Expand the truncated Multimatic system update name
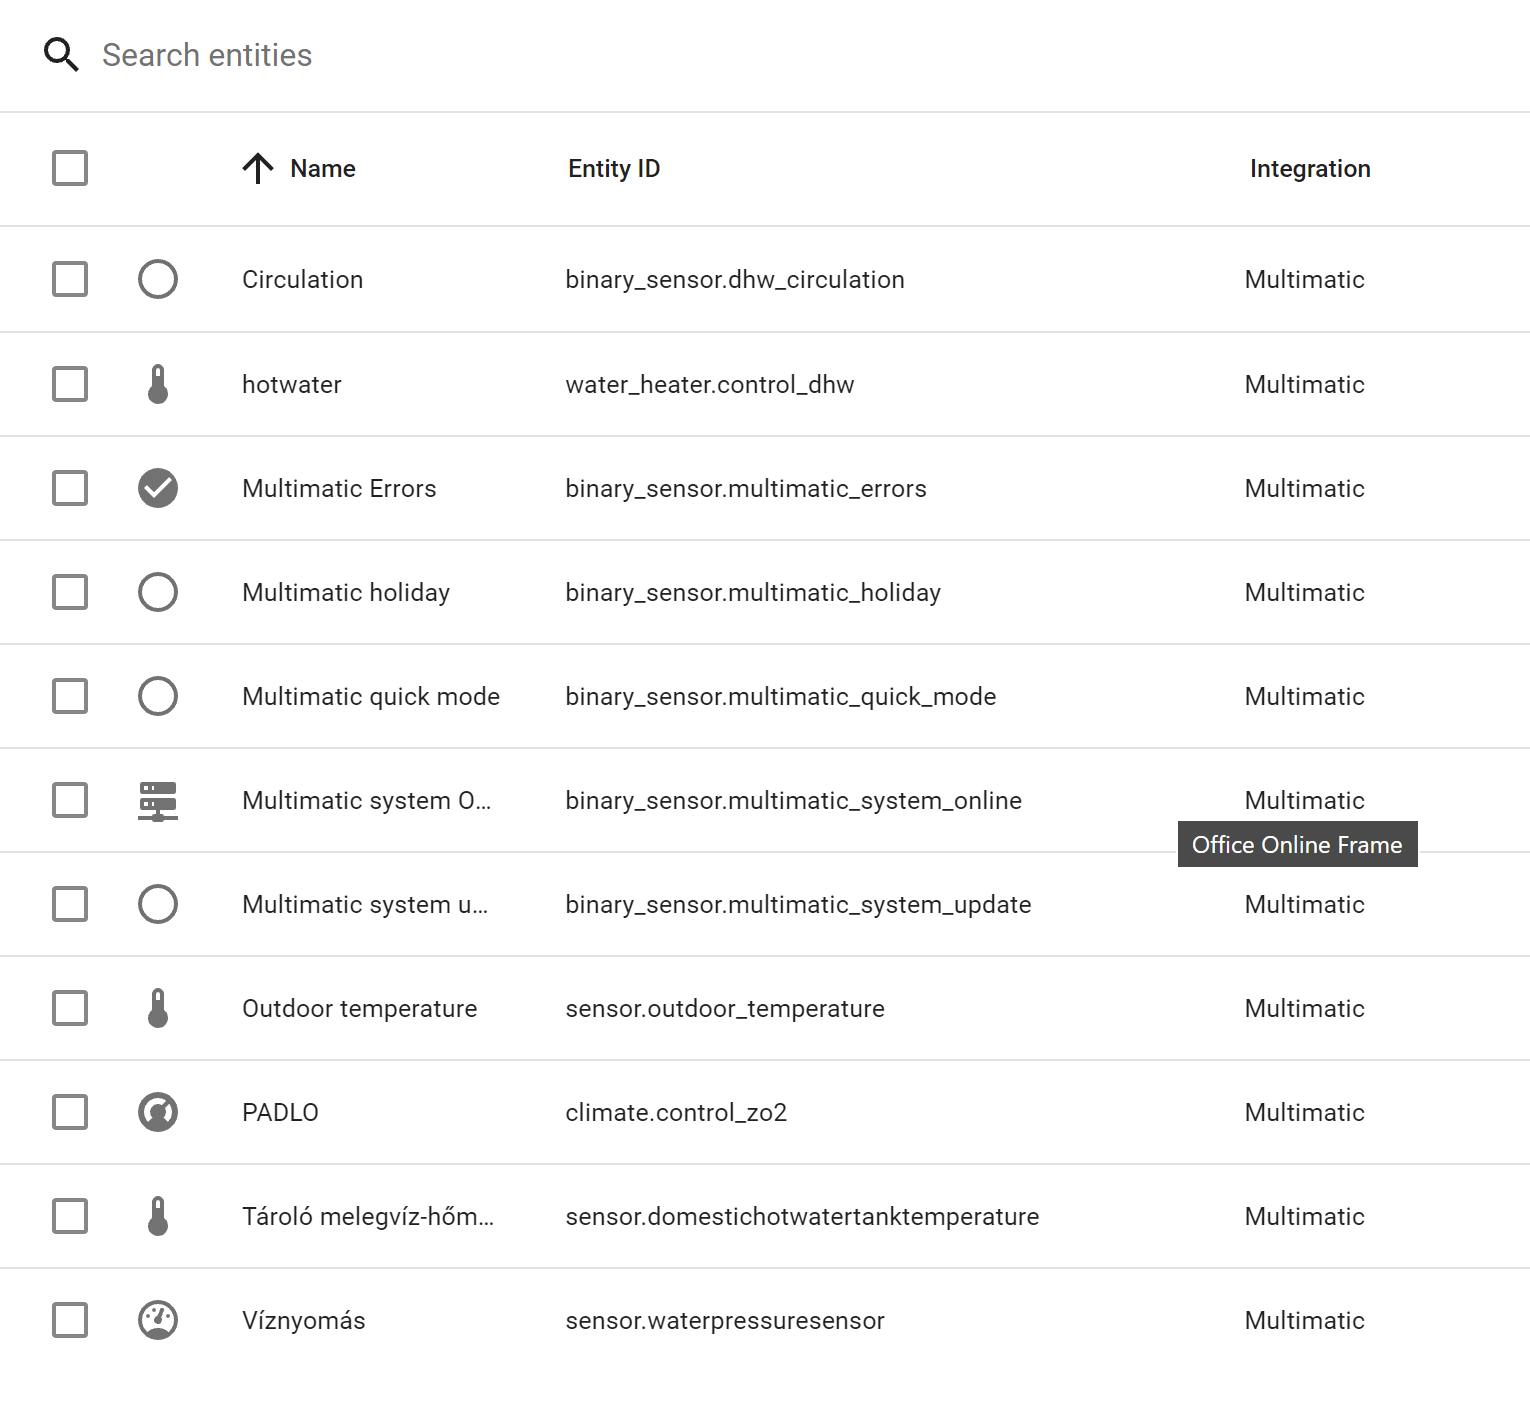This screenshot has width=1530, height=1424. 364,904
